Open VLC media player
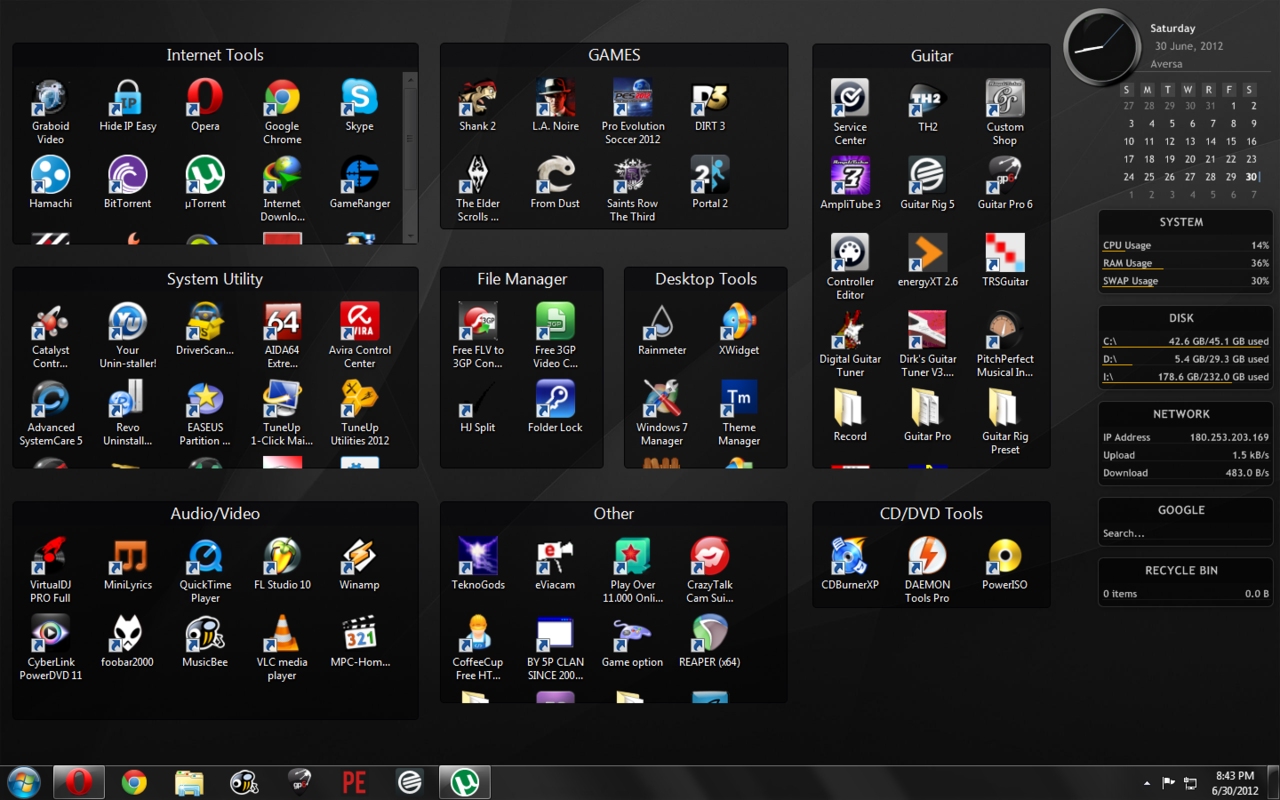The image size is (1280, 800). pyautogui.click(x=282, y=648)
